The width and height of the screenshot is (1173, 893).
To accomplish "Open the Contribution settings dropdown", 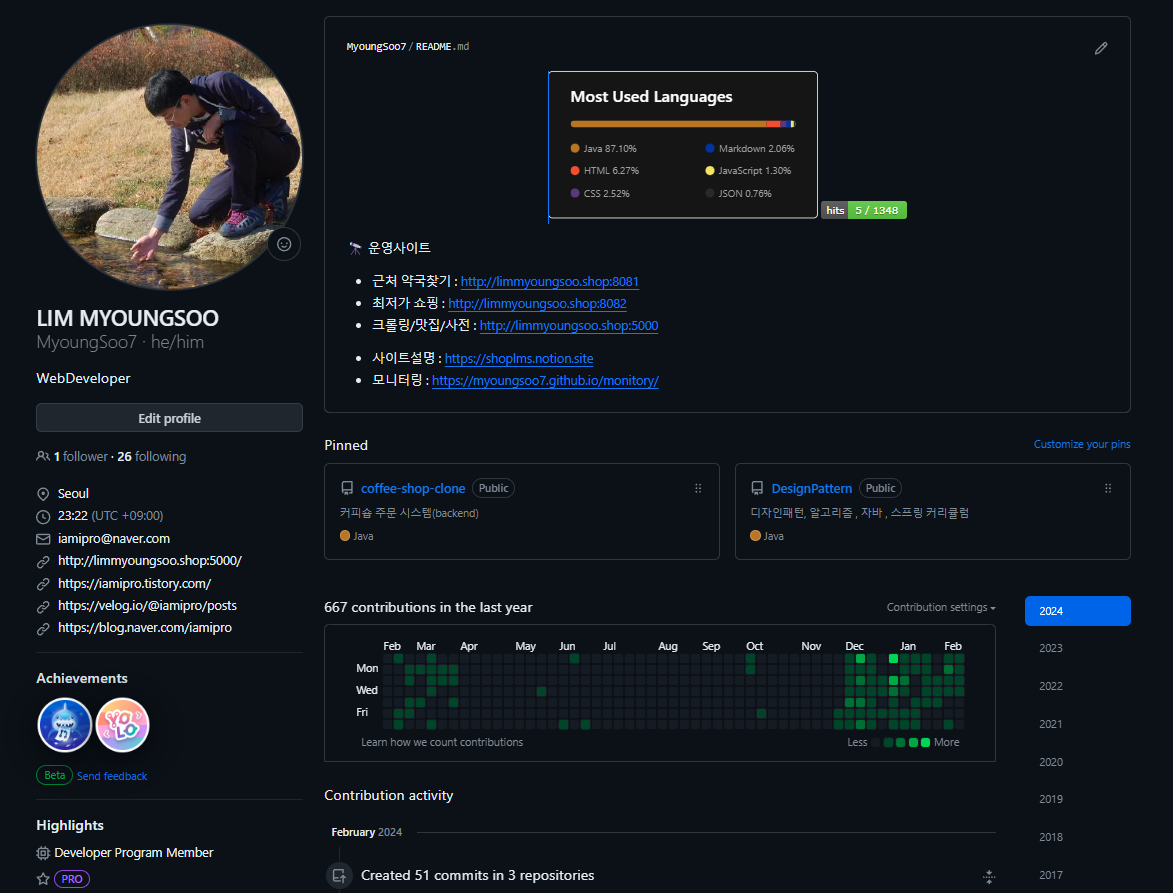I will 940,607.
